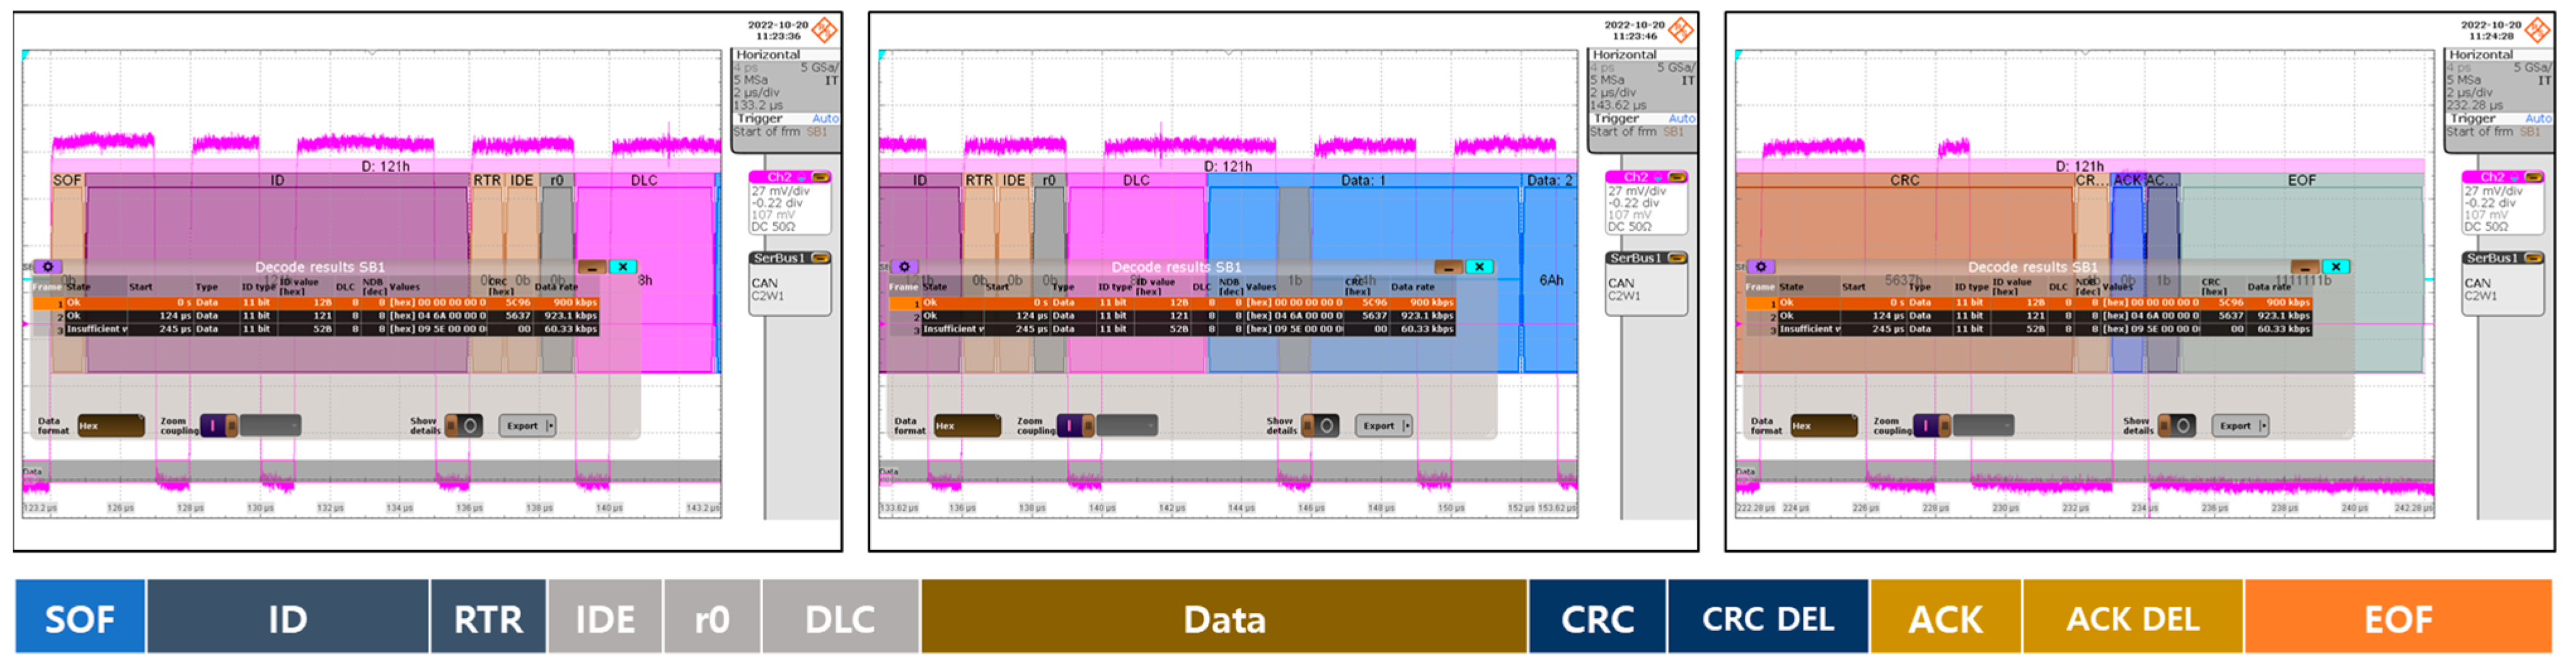The image size is (2576, 668).
Task: Minimize the Decode results dialog in right capture
Action: tap(2306, 267)
